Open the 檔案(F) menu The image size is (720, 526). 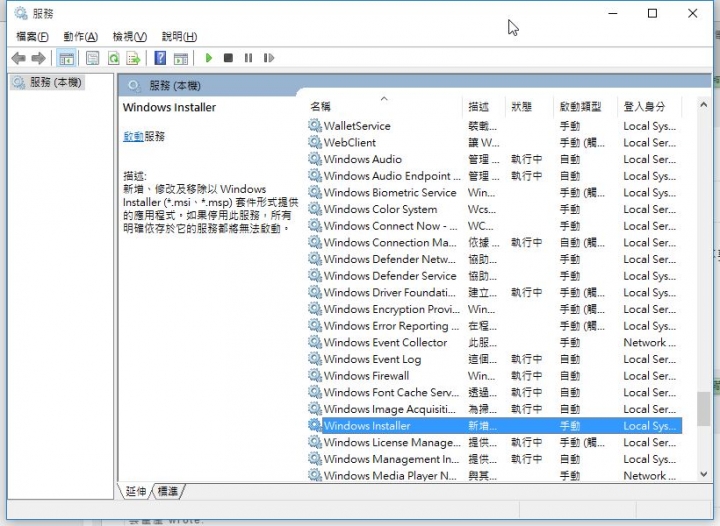point(32,36)
